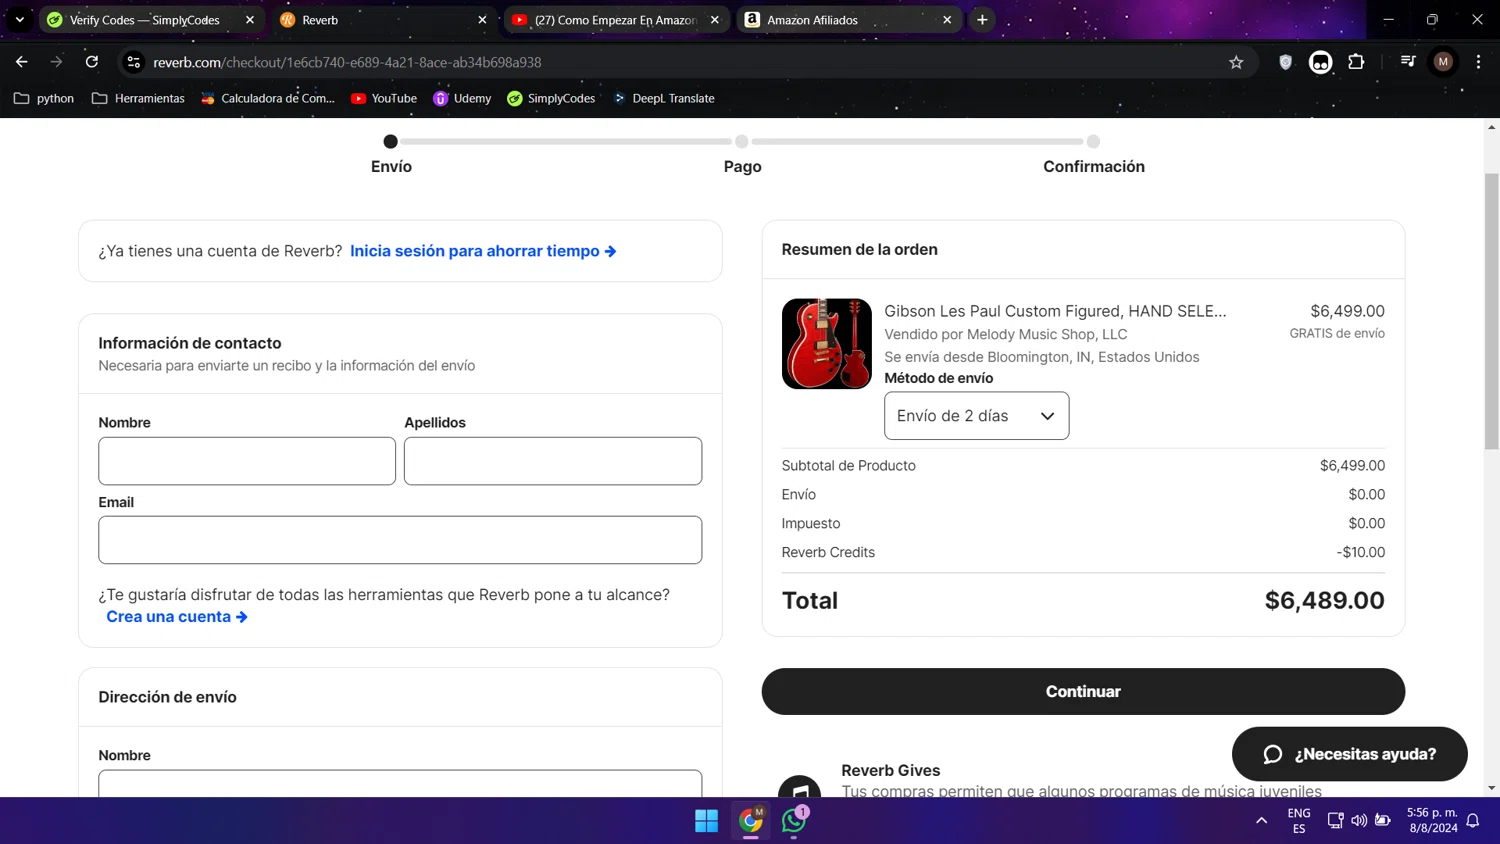Image resolution: width=1500 pixels, height=844 pixels.
Task: Open the notifications bell icon
Action: (1473, 821)
